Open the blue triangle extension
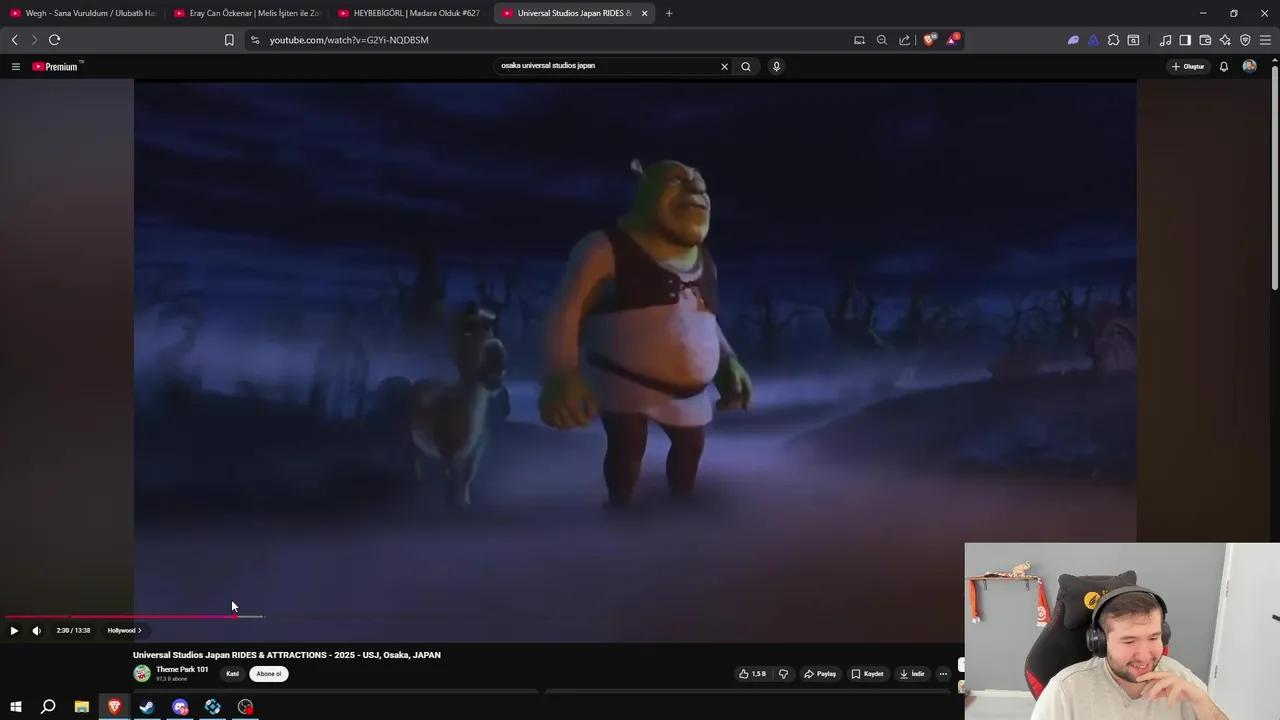Viewport: 1280px width, 720px height. pos(1093,40)
